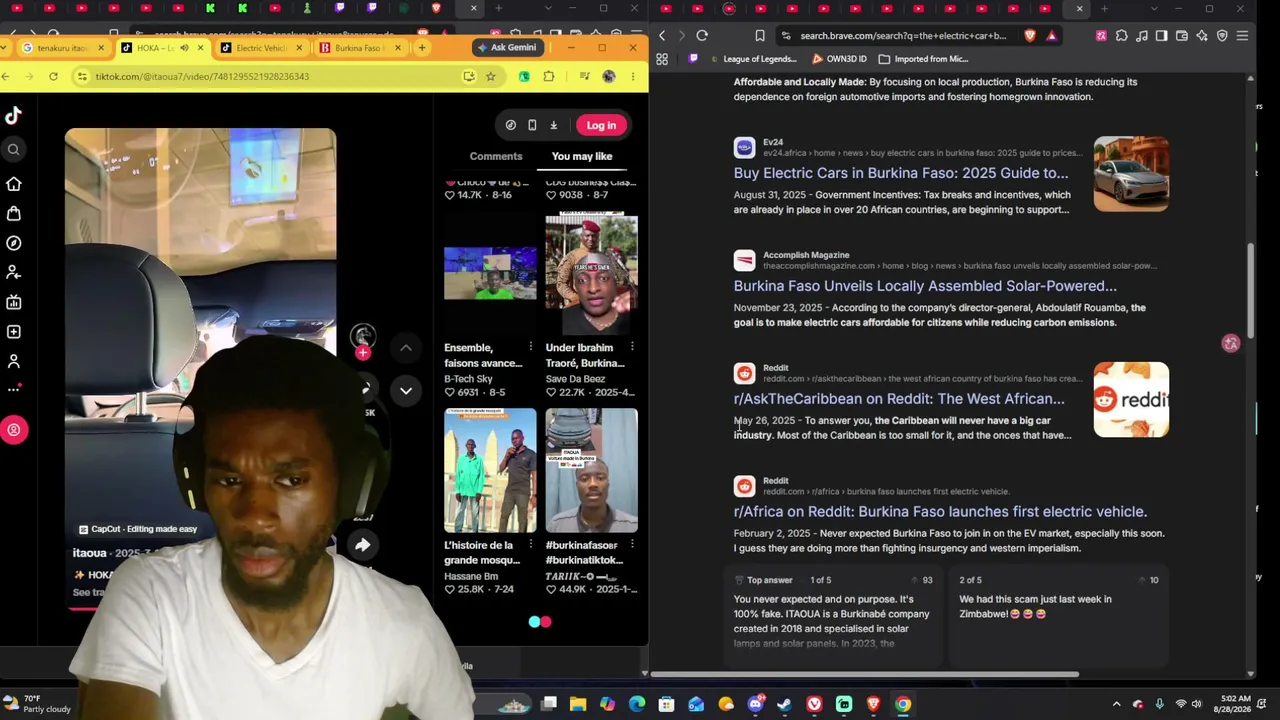Toggle Brave sidebar panel icon
Screen dimensions: 1280x720
coord(1161,36)
